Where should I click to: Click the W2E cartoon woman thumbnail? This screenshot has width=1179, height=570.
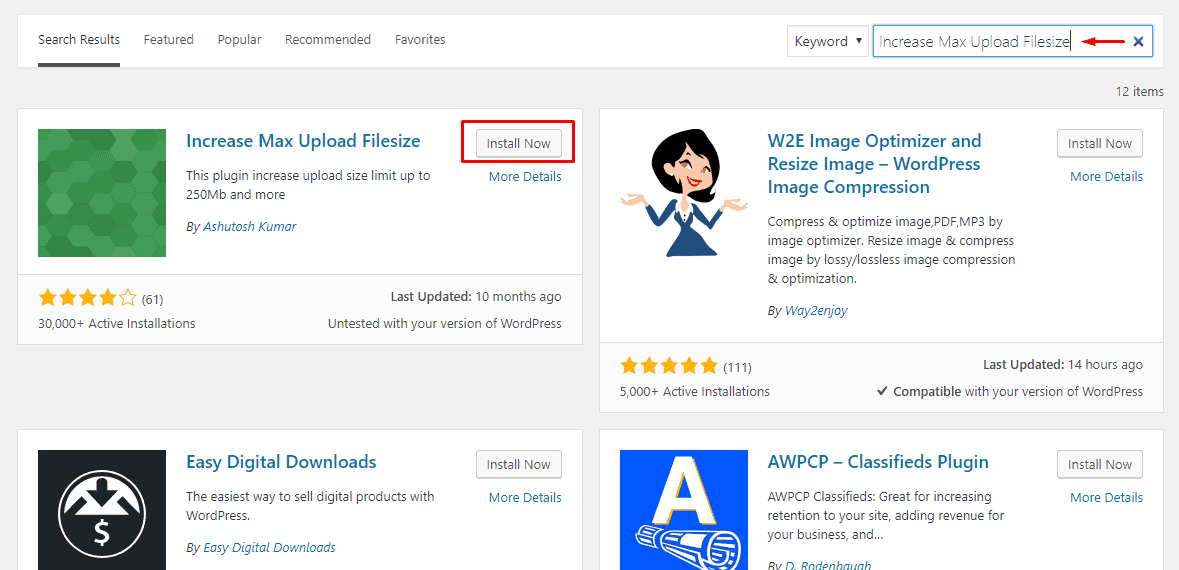tap(684, 193)
